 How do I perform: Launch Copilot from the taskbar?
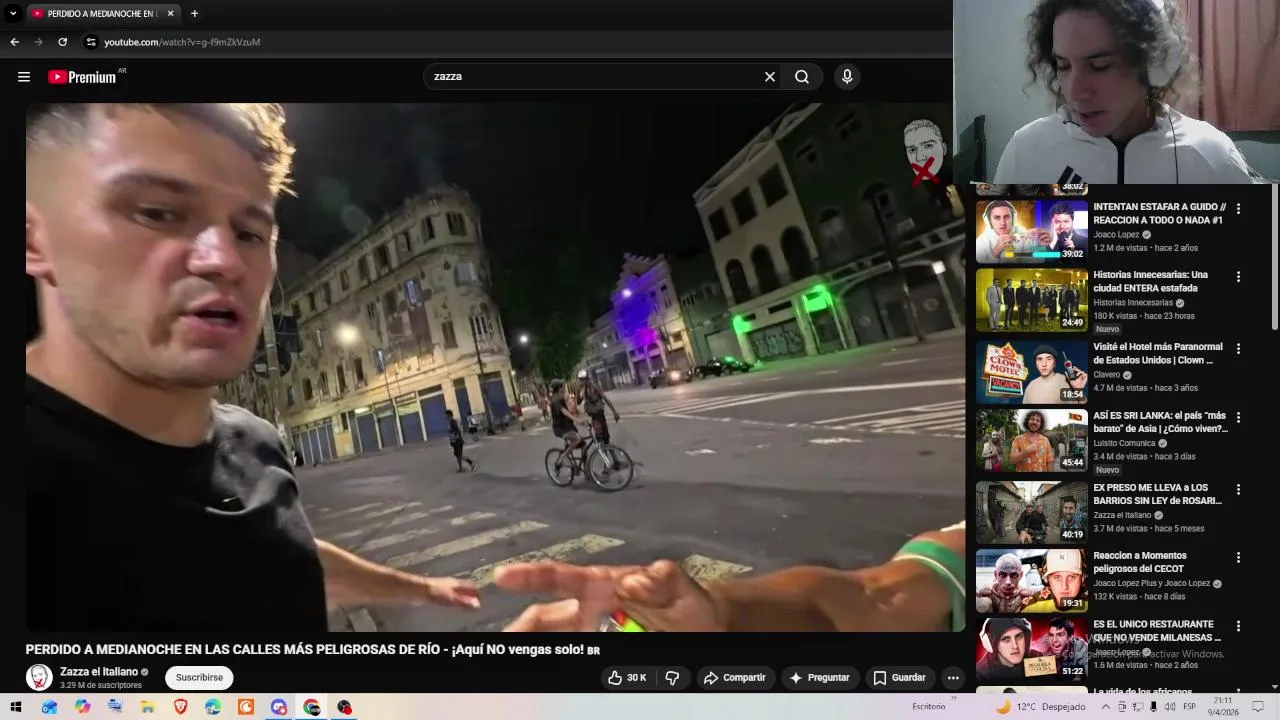coord(82,707)
